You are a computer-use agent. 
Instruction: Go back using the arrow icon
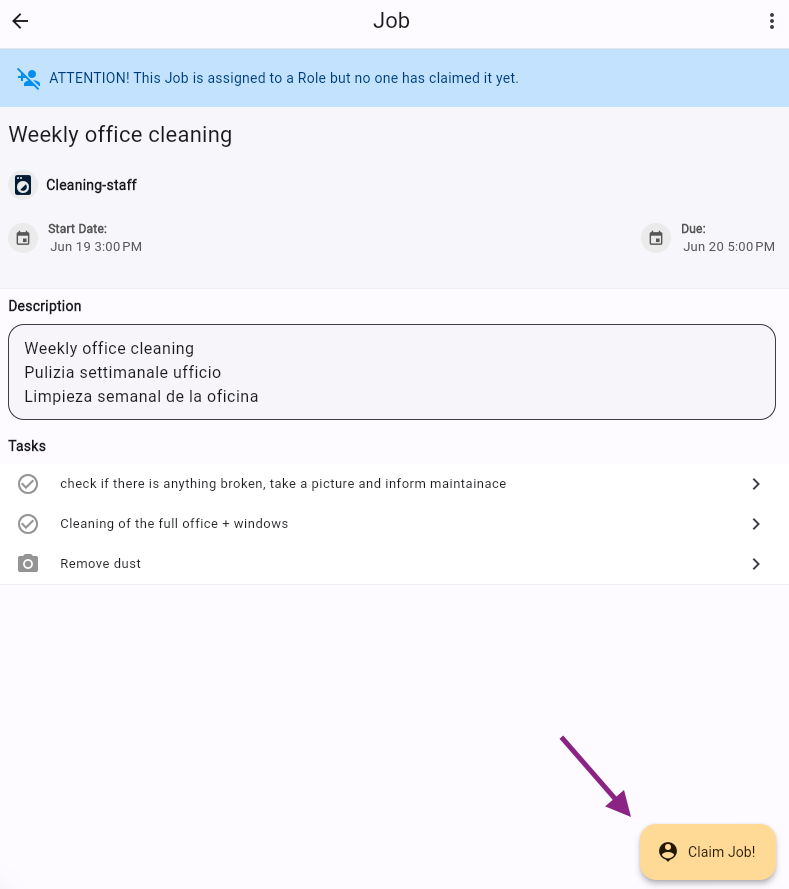click(20, 21)
